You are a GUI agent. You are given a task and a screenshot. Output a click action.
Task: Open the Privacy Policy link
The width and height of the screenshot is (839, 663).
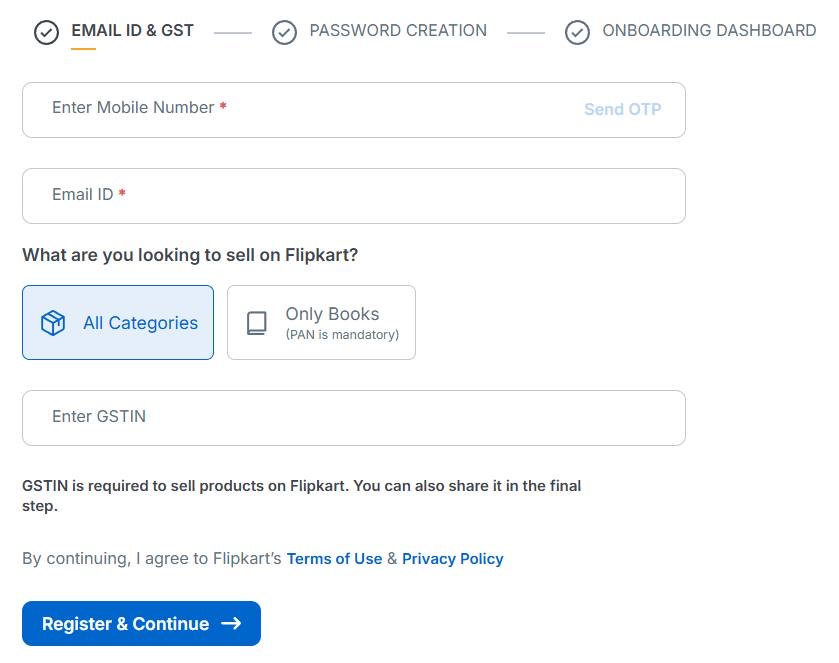coord(452,558)
